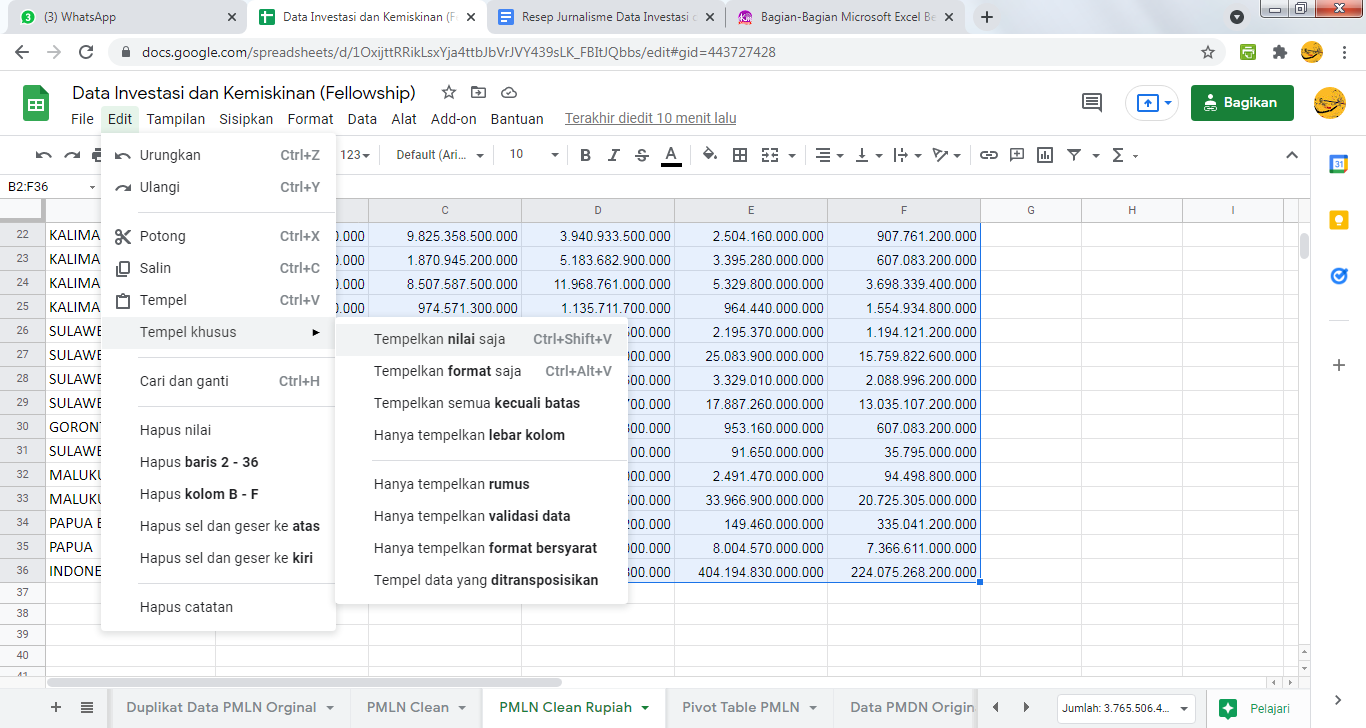Image resolution: width=1366 pixels, height=728 pixels.
Task: Open Google Keep in side panel
Action: coord(1339,220)
